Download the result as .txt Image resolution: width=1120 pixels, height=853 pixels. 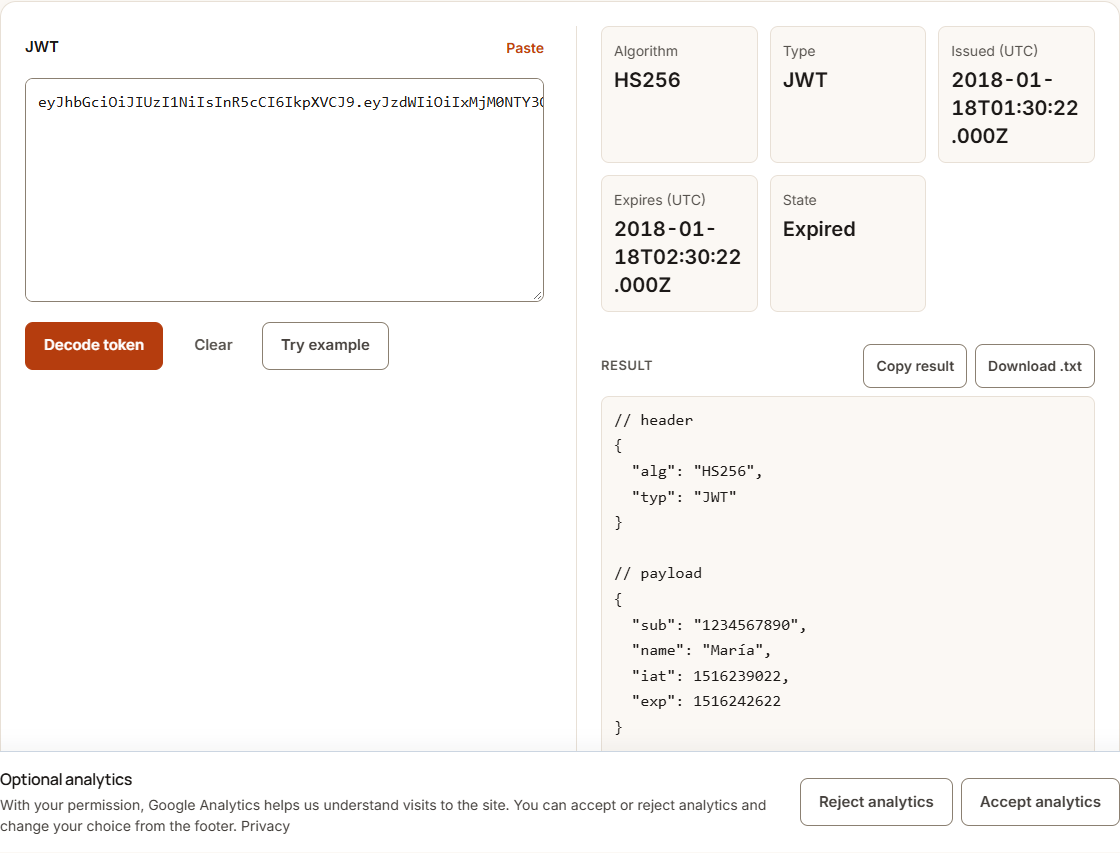coord(1034,366)
